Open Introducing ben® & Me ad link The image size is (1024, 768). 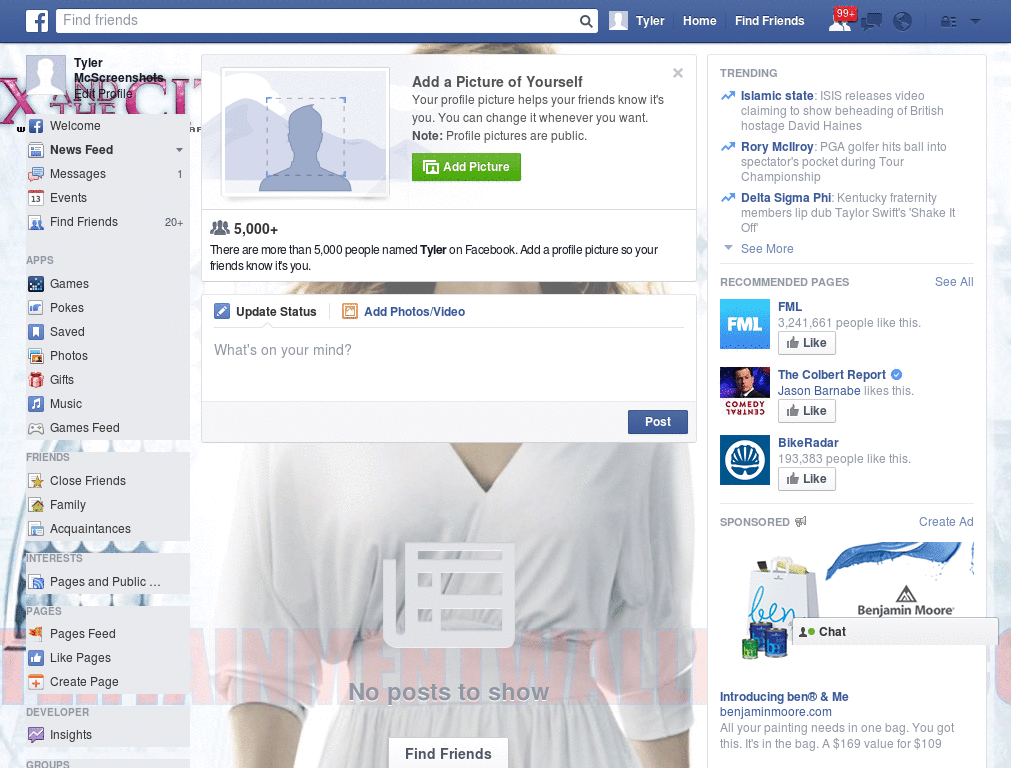click(x=784, y=697)
